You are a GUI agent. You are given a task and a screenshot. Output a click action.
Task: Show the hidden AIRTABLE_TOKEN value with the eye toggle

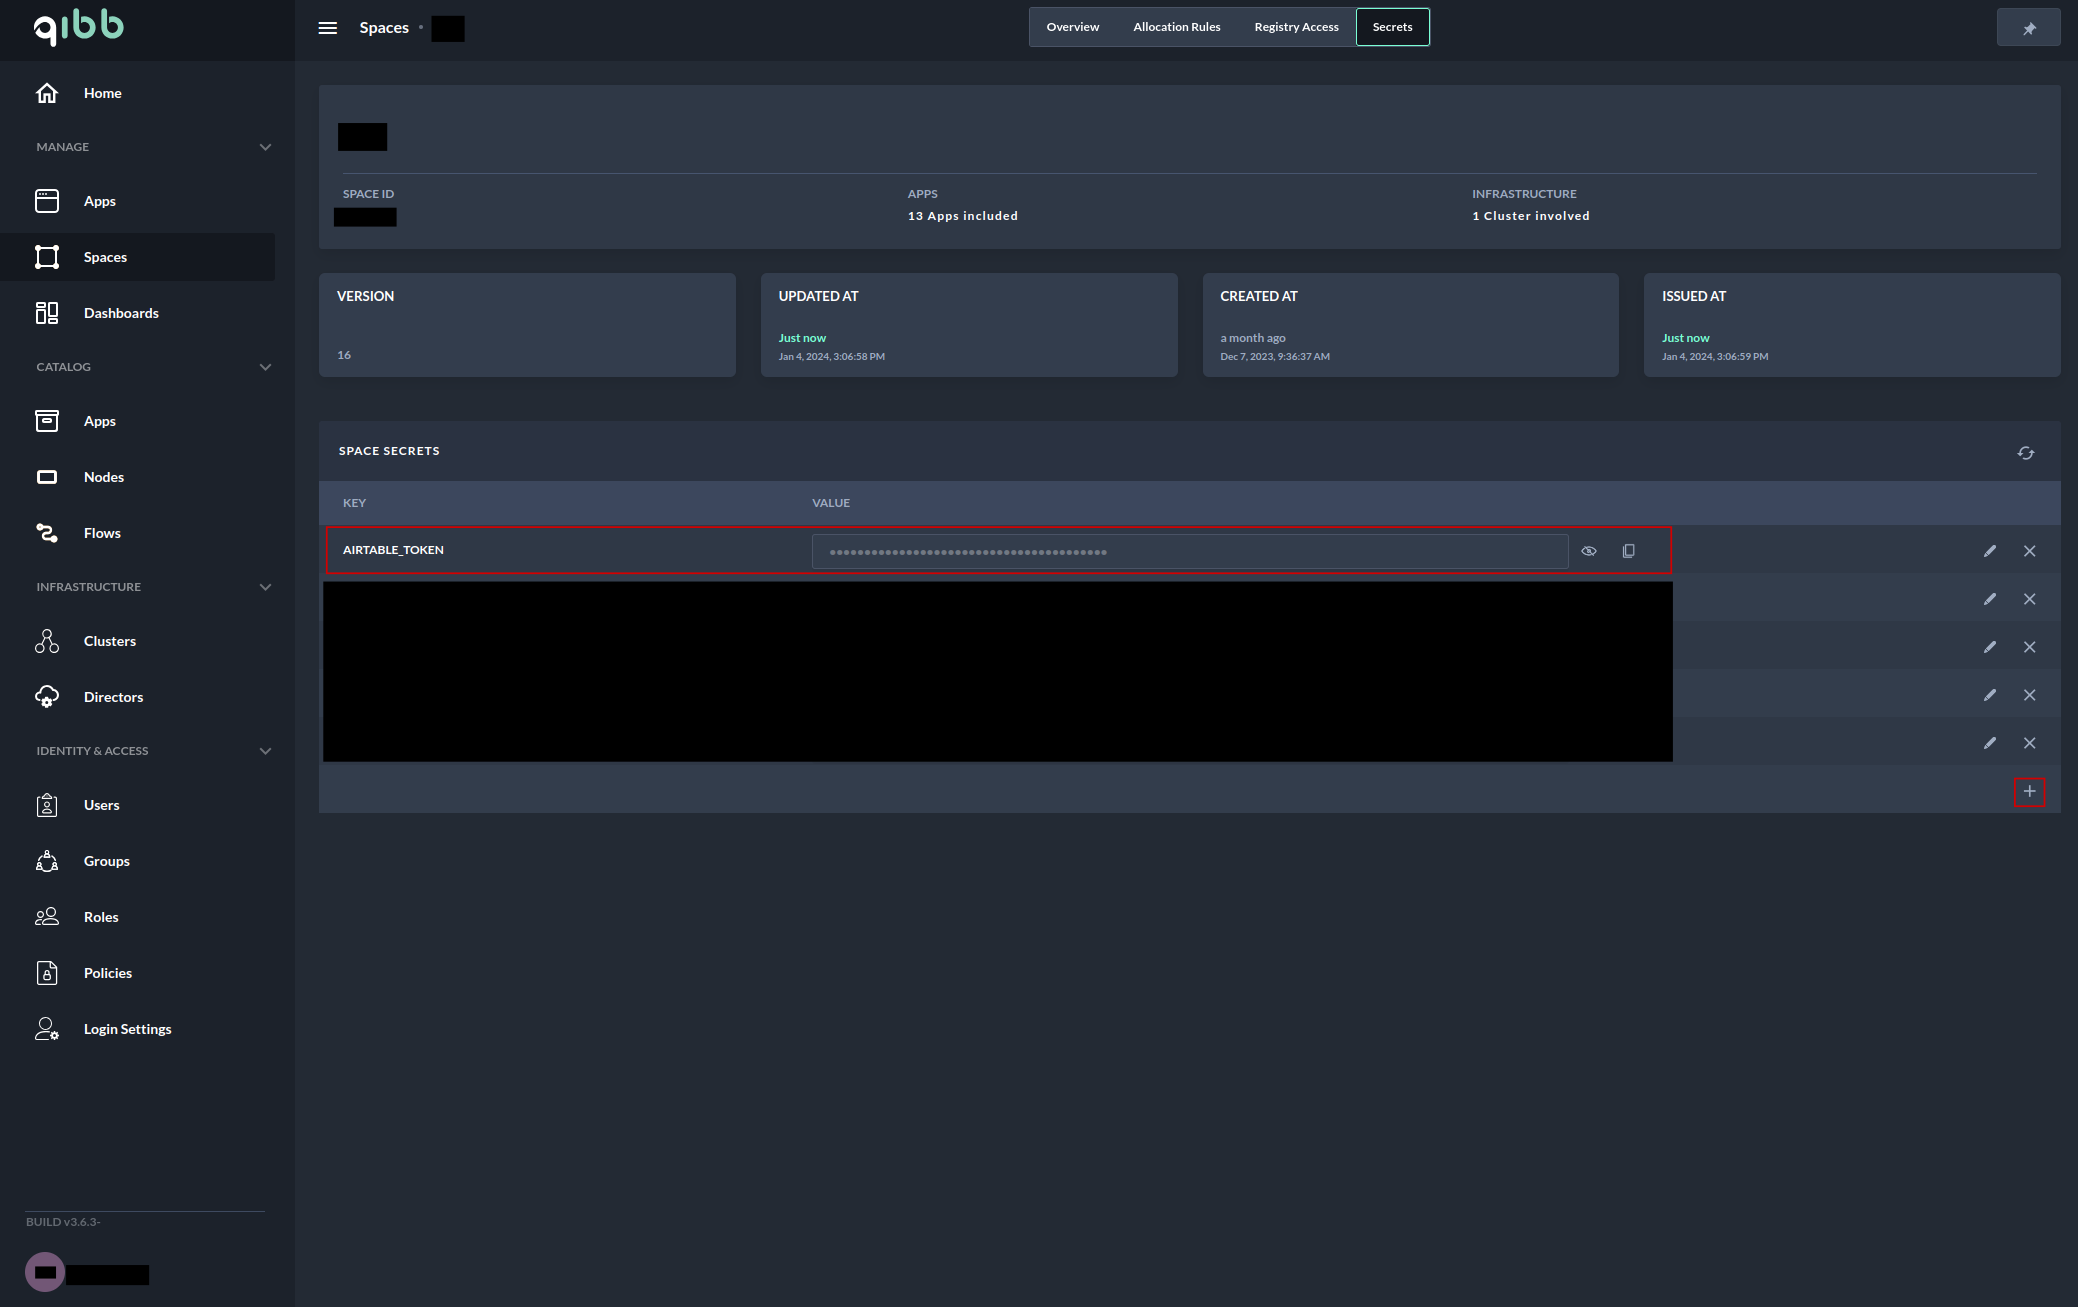(x=1589, y=550)
